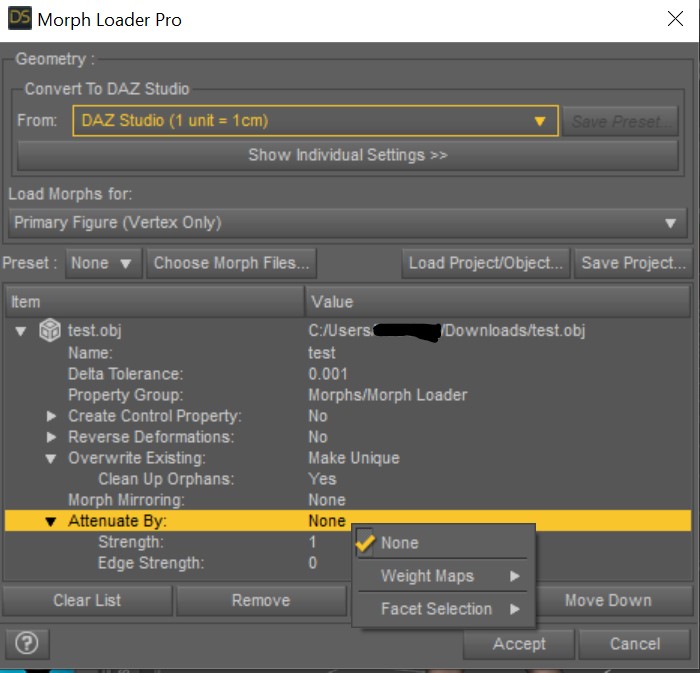
Task: Click Create Control Property value No
Action: tap(318, 415)
